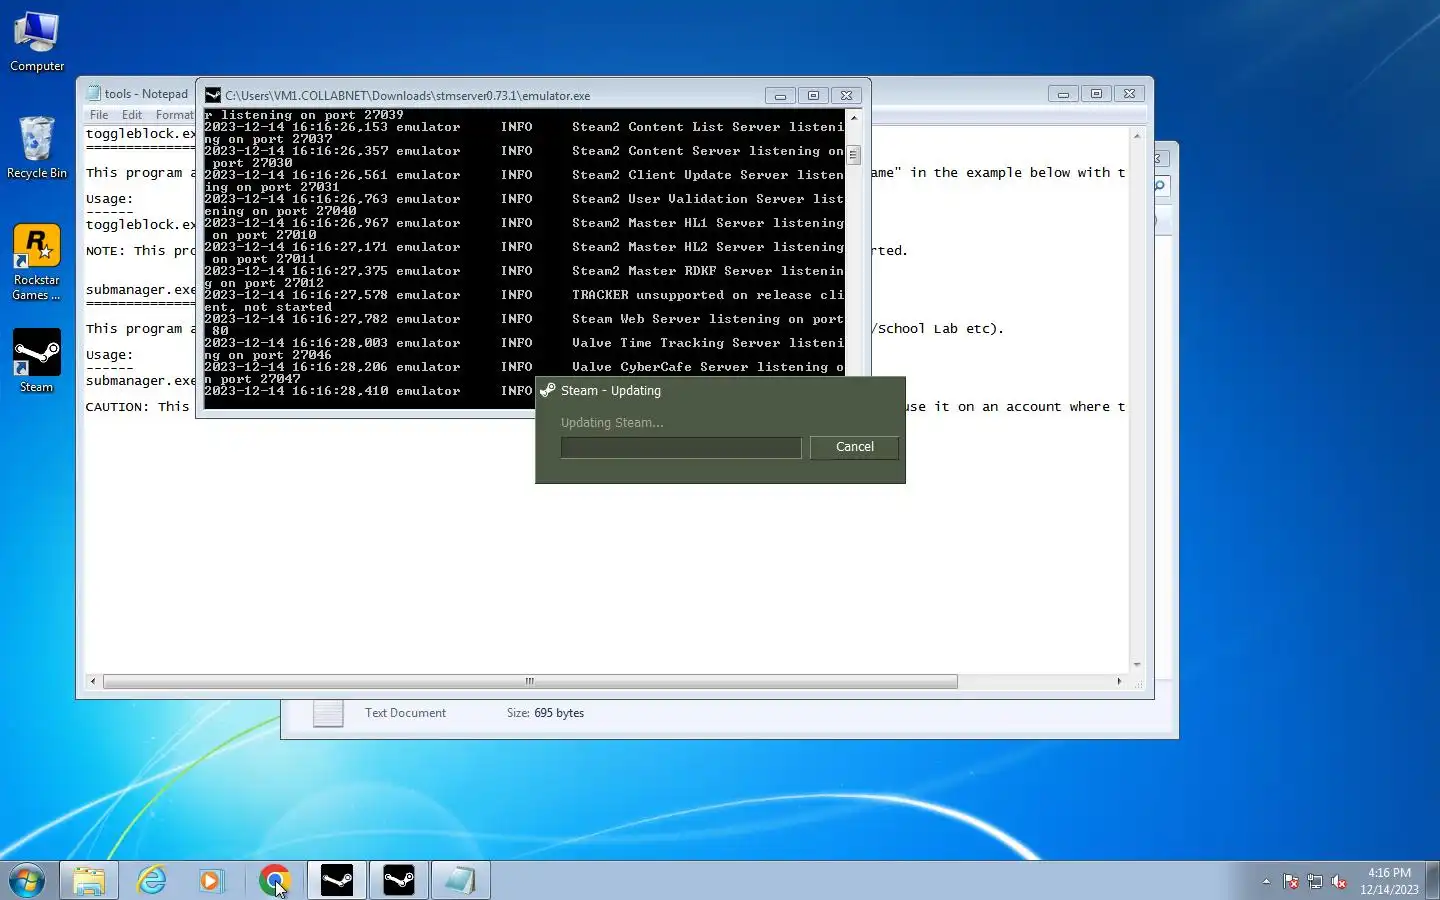This screenshot has width=1440, height=900.
Task: Click the Notepad title bar document icon
Action: 94,93
